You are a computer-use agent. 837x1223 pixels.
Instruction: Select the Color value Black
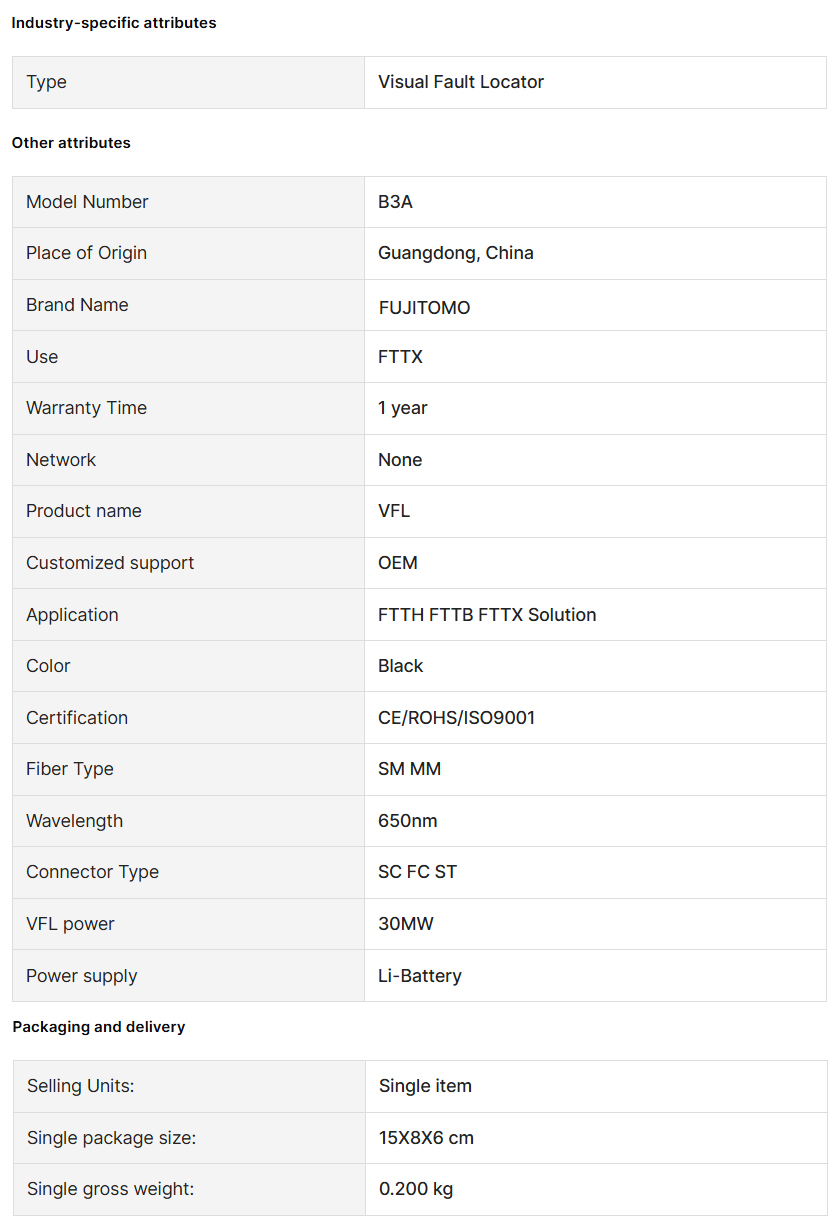click(x=401, y=666)
